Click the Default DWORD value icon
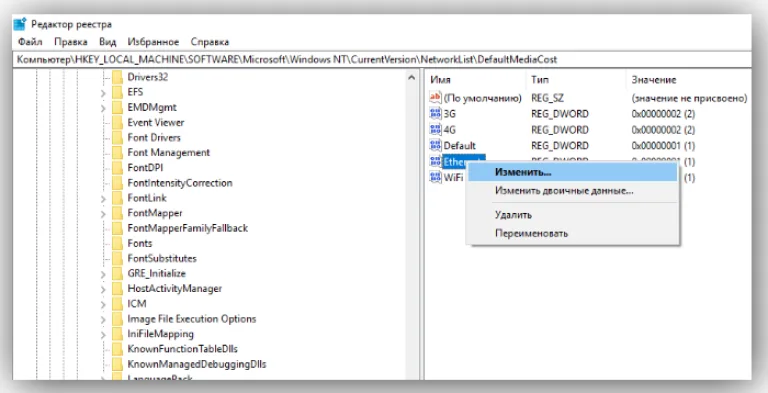Image resolution: width=768 pixels, height=393 pixels. tap(435, 146)
